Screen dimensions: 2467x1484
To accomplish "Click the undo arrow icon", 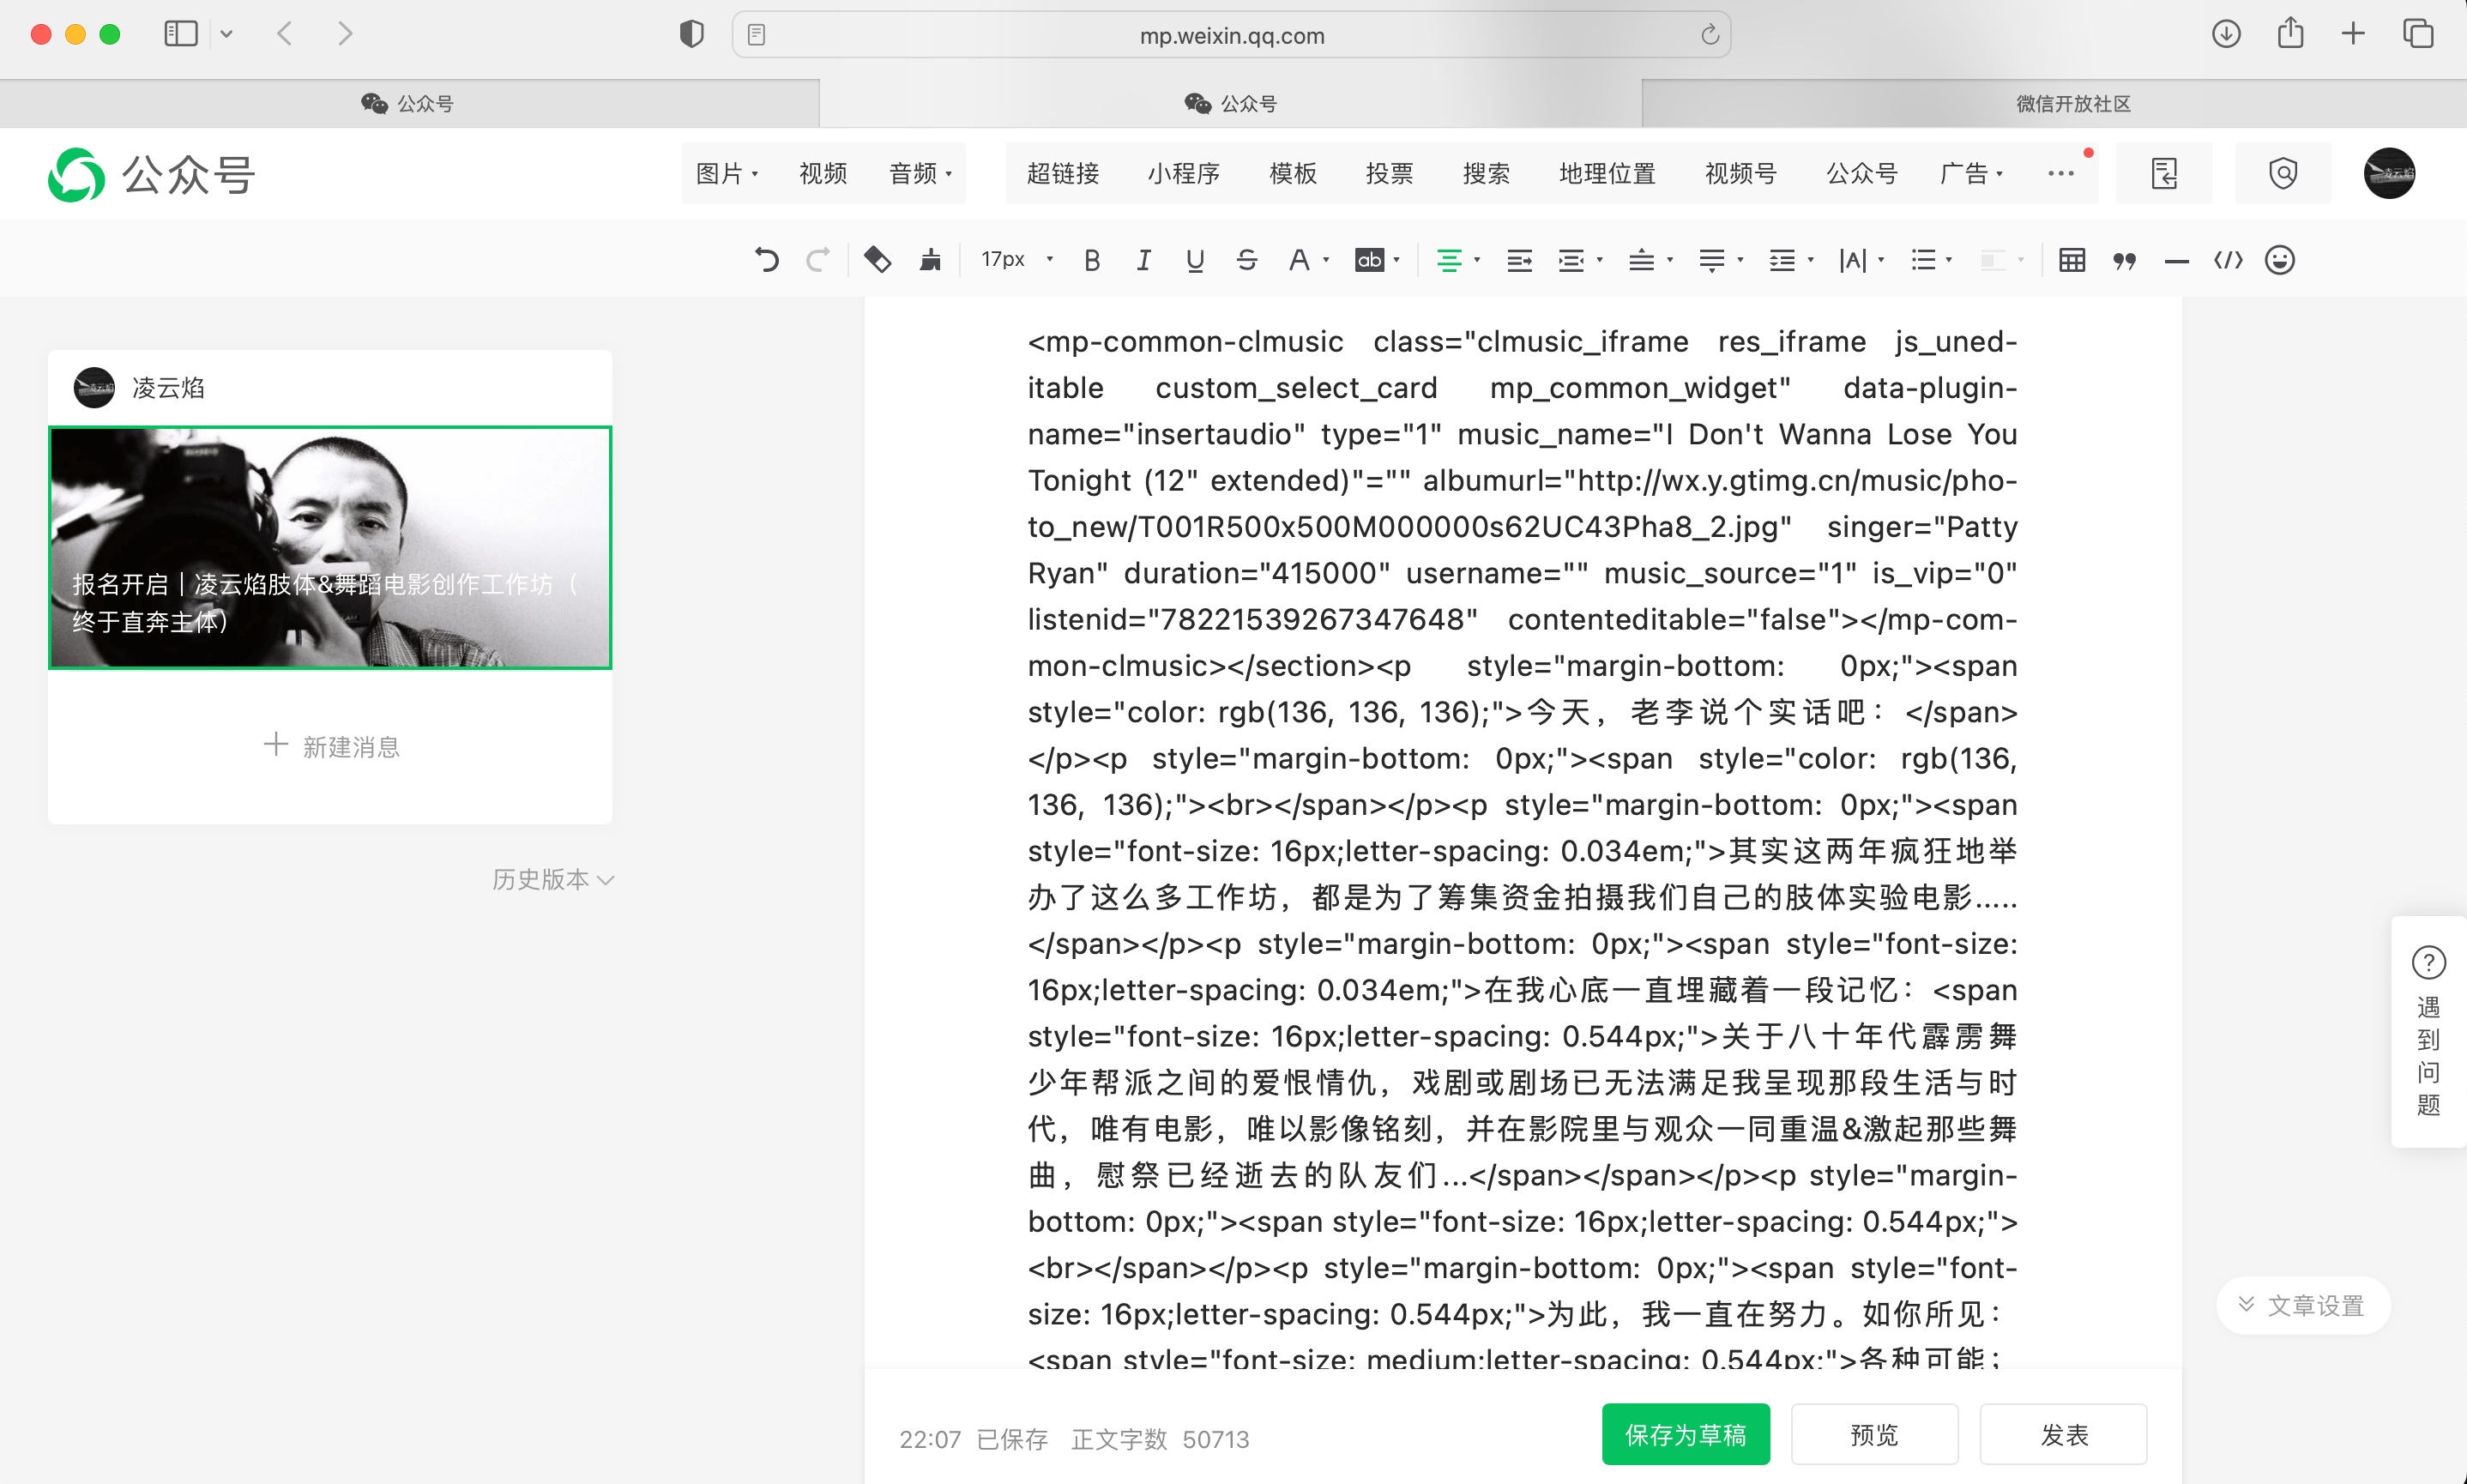I will pos(766,260).
